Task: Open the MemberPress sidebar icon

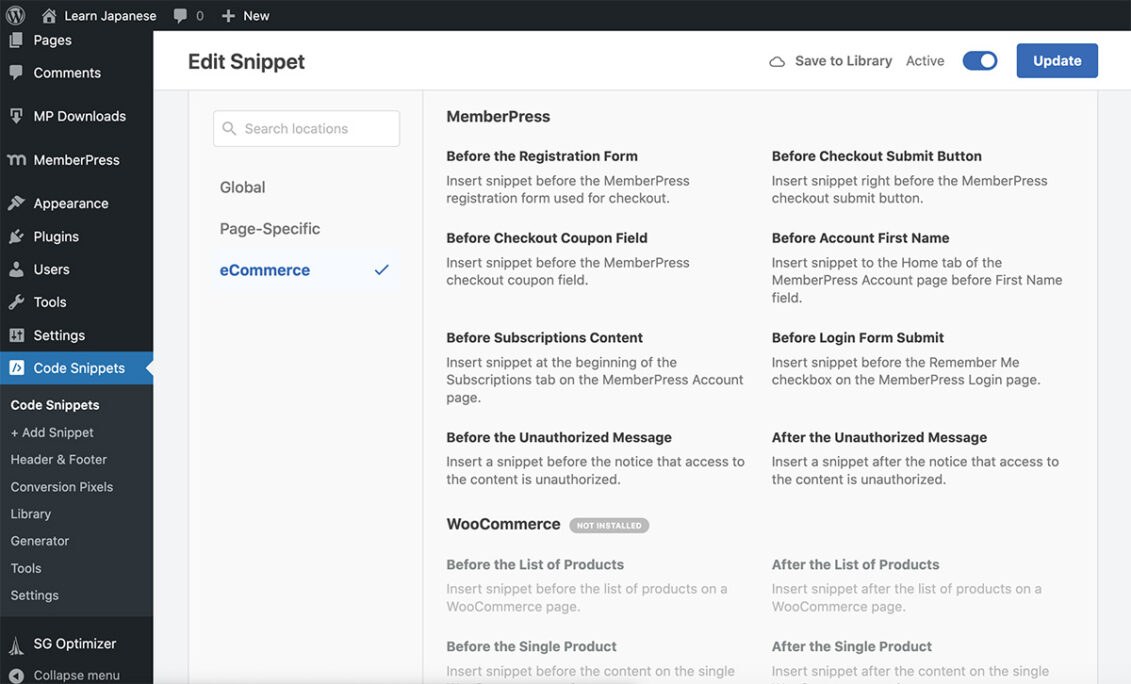Action: coord(17,159)
